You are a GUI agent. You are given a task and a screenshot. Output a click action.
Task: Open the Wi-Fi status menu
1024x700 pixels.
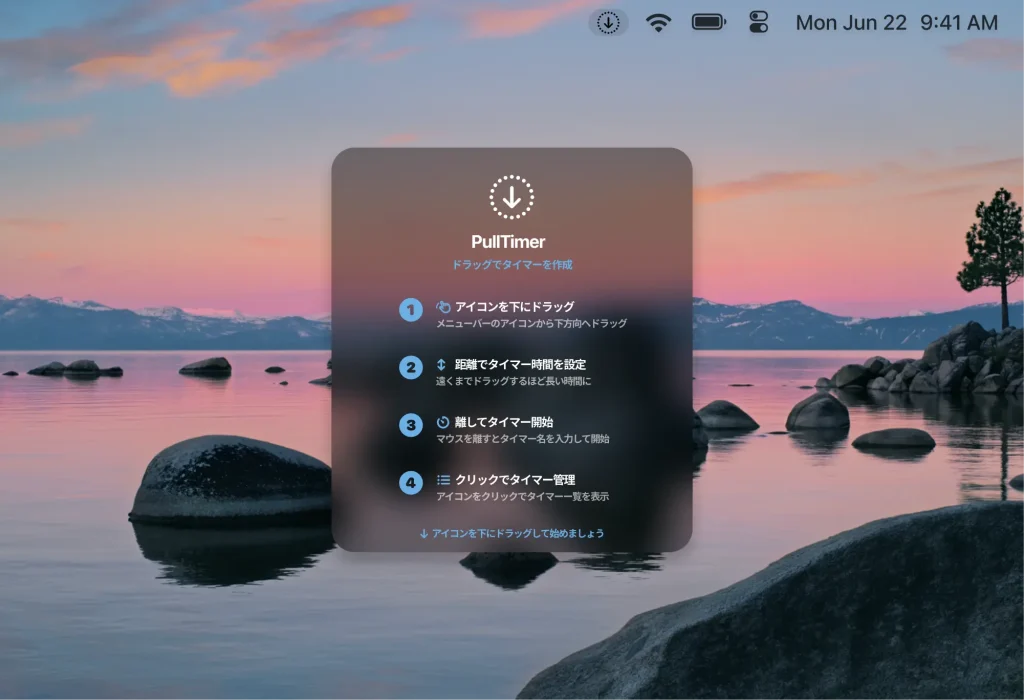click(x=658, y=22)
